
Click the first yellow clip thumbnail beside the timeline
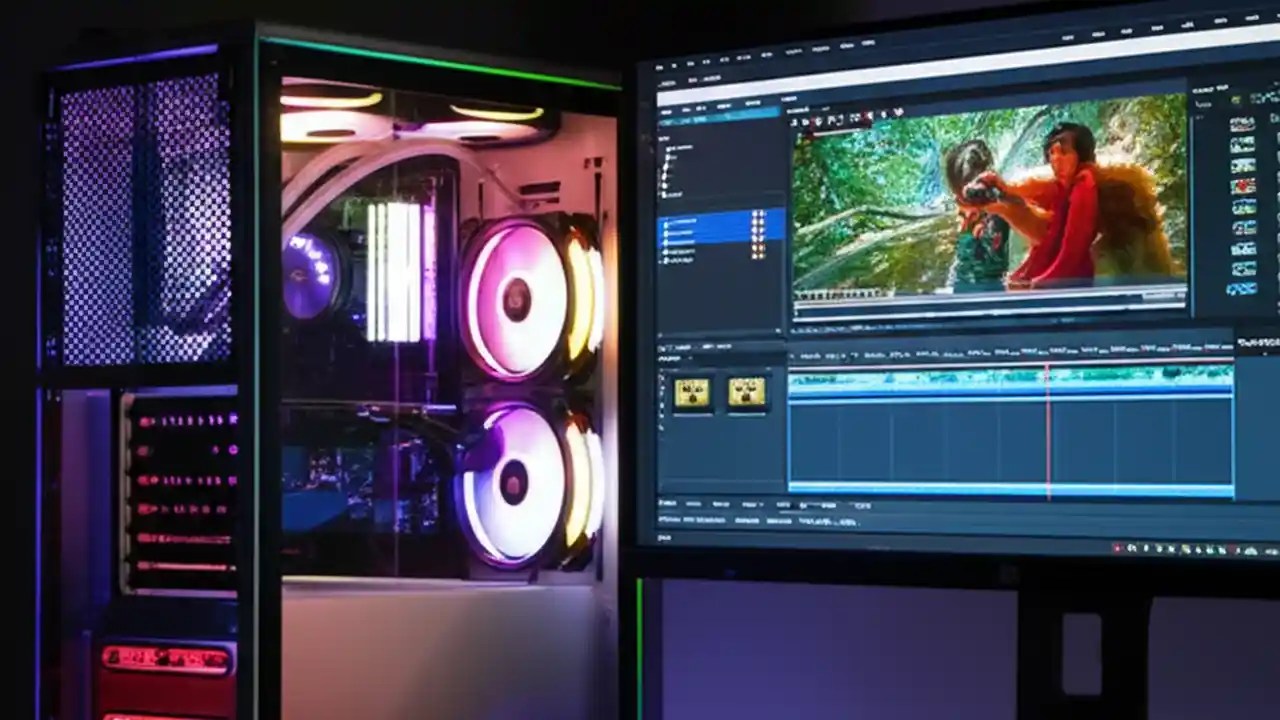691,392
